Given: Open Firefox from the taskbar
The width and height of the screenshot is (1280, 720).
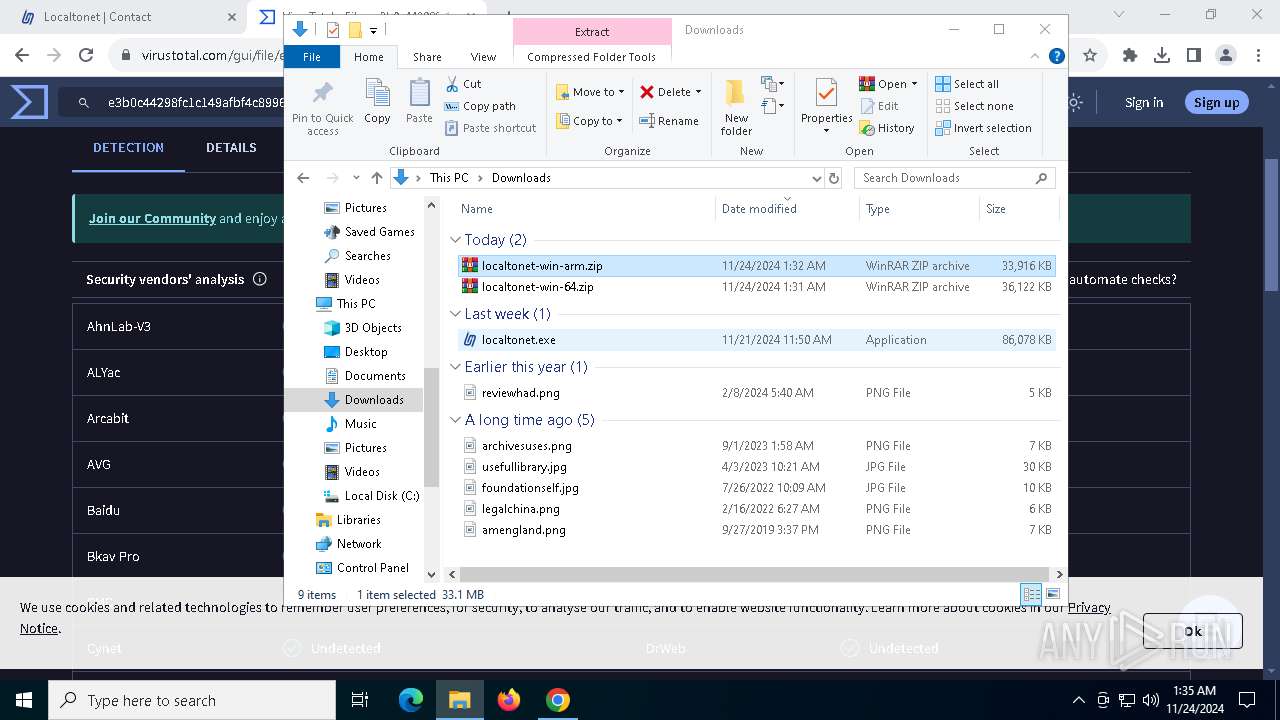Looking at the screenshot, I should tap(509, 700).
